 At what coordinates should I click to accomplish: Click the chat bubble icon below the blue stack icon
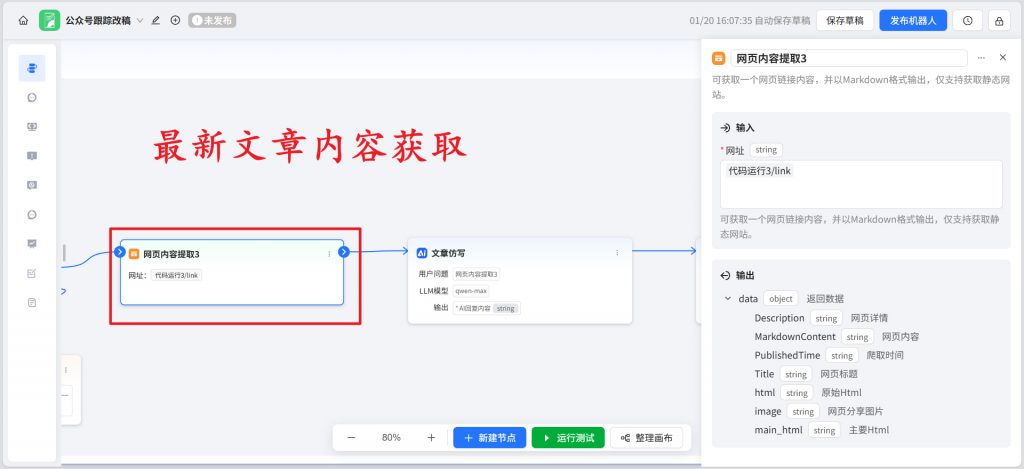tap(32, 98)
